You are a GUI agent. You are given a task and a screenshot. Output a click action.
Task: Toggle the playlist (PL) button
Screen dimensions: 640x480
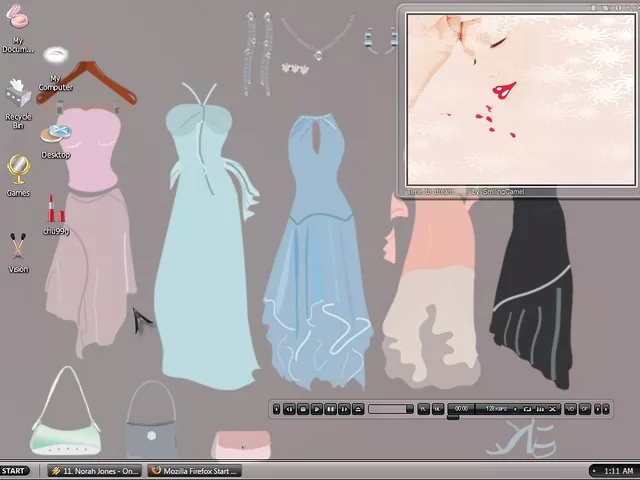click(x=423, y=409)
